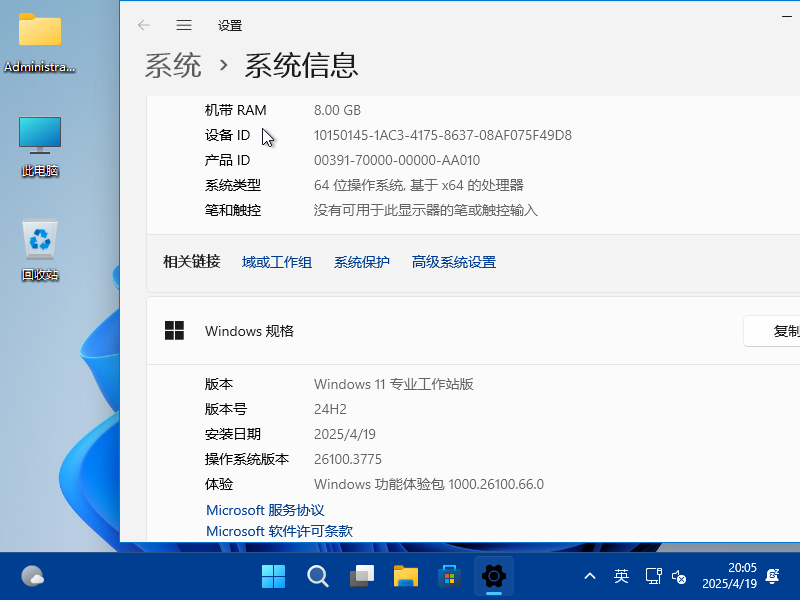This screenshot has height=600, width=800.
Task: Click the Windows 规格 section header
Action: click(473, 331)
